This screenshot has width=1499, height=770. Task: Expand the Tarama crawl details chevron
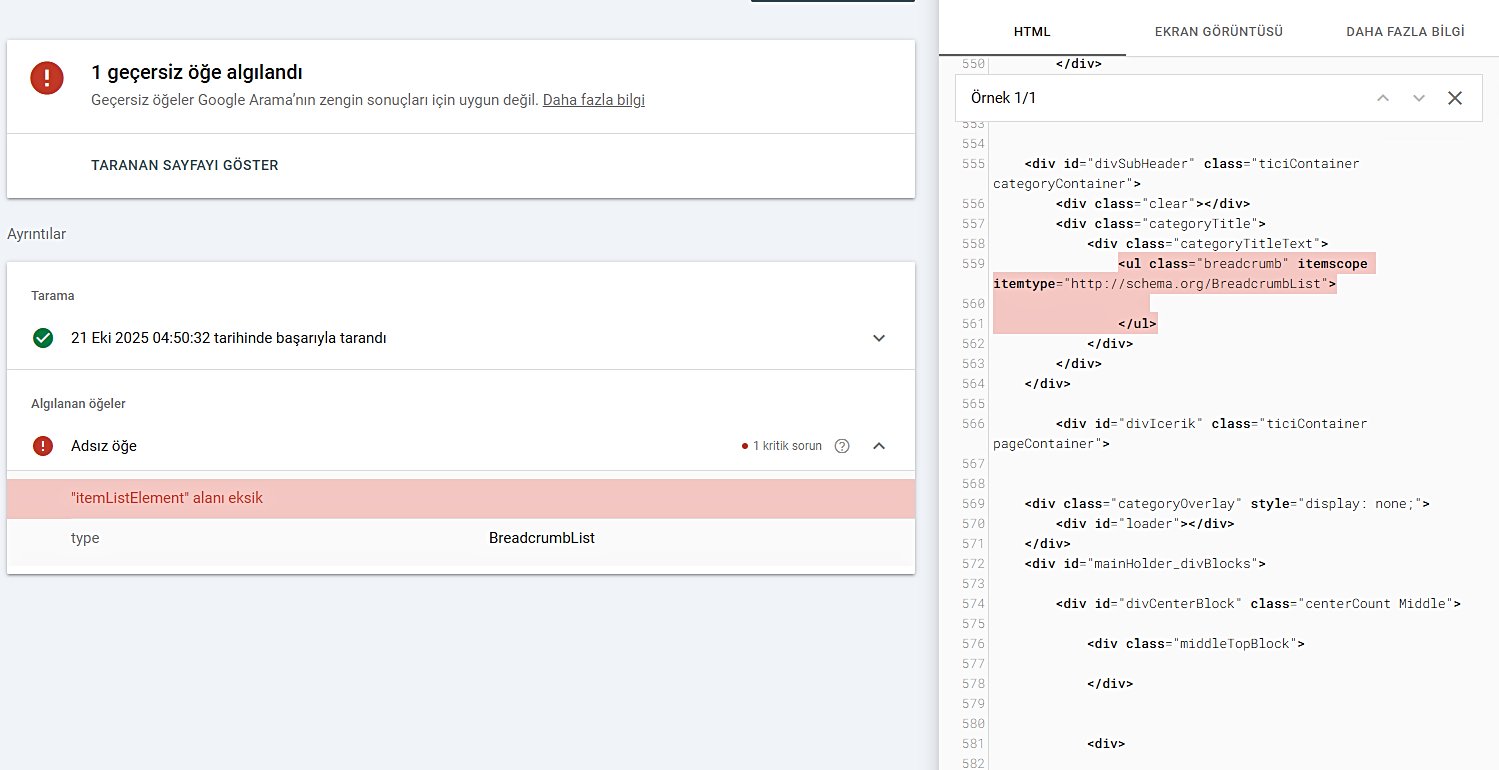879,338
